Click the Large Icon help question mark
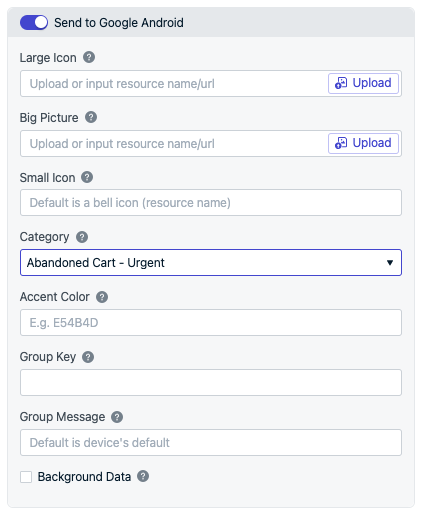The height and width of the screenshot is (517, 423). click(89, 57)
